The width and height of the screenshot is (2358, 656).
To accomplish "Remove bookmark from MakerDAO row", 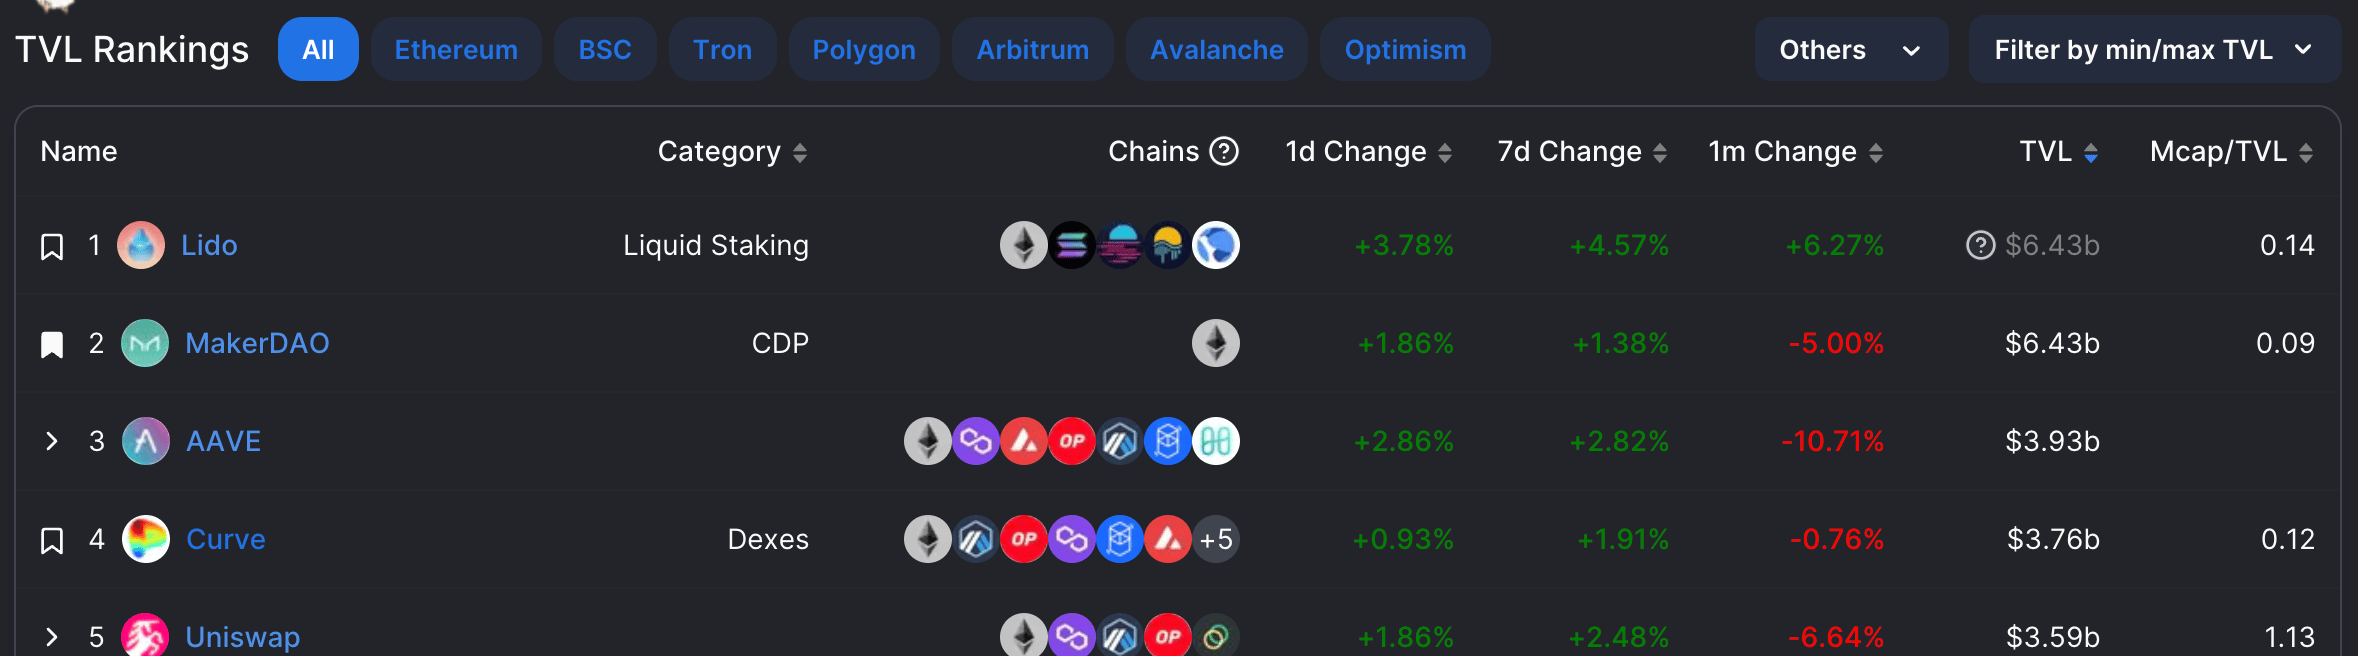I will (x=52, y=344).
